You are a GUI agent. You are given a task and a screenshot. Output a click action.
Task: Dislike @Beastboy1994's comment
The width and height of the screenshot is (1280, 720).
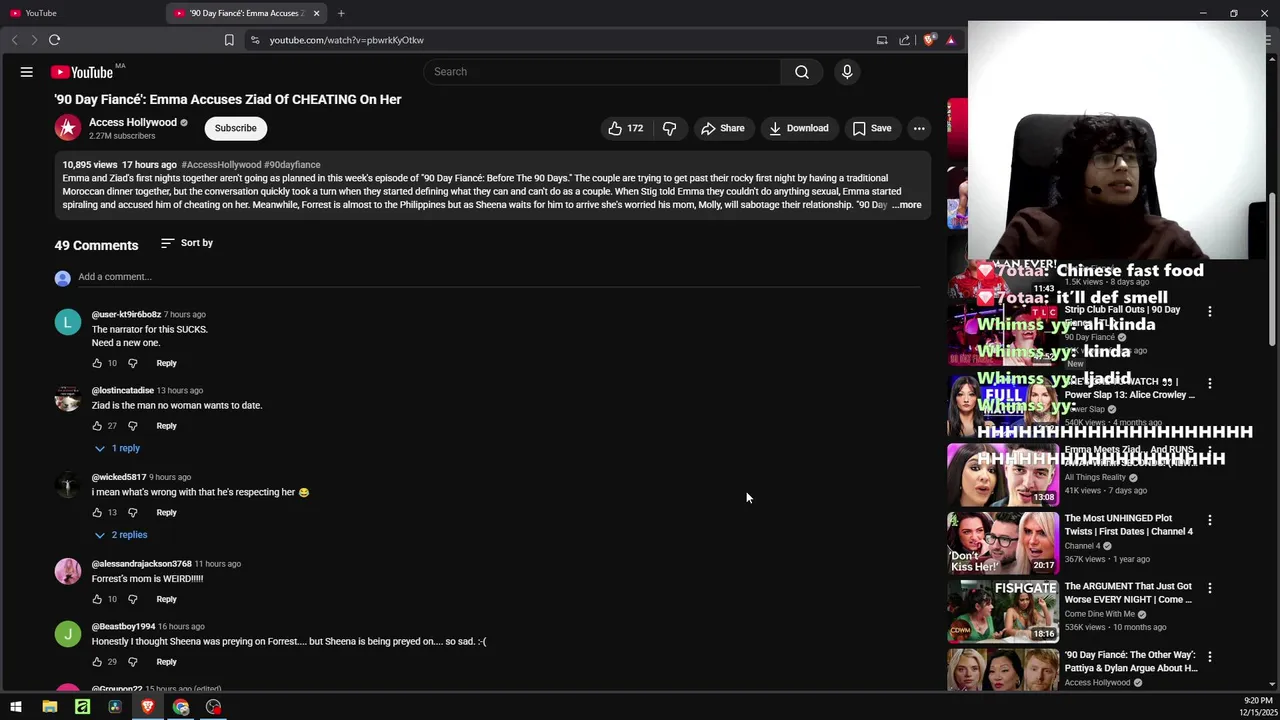pyautogui.click(x=132, y=662)
